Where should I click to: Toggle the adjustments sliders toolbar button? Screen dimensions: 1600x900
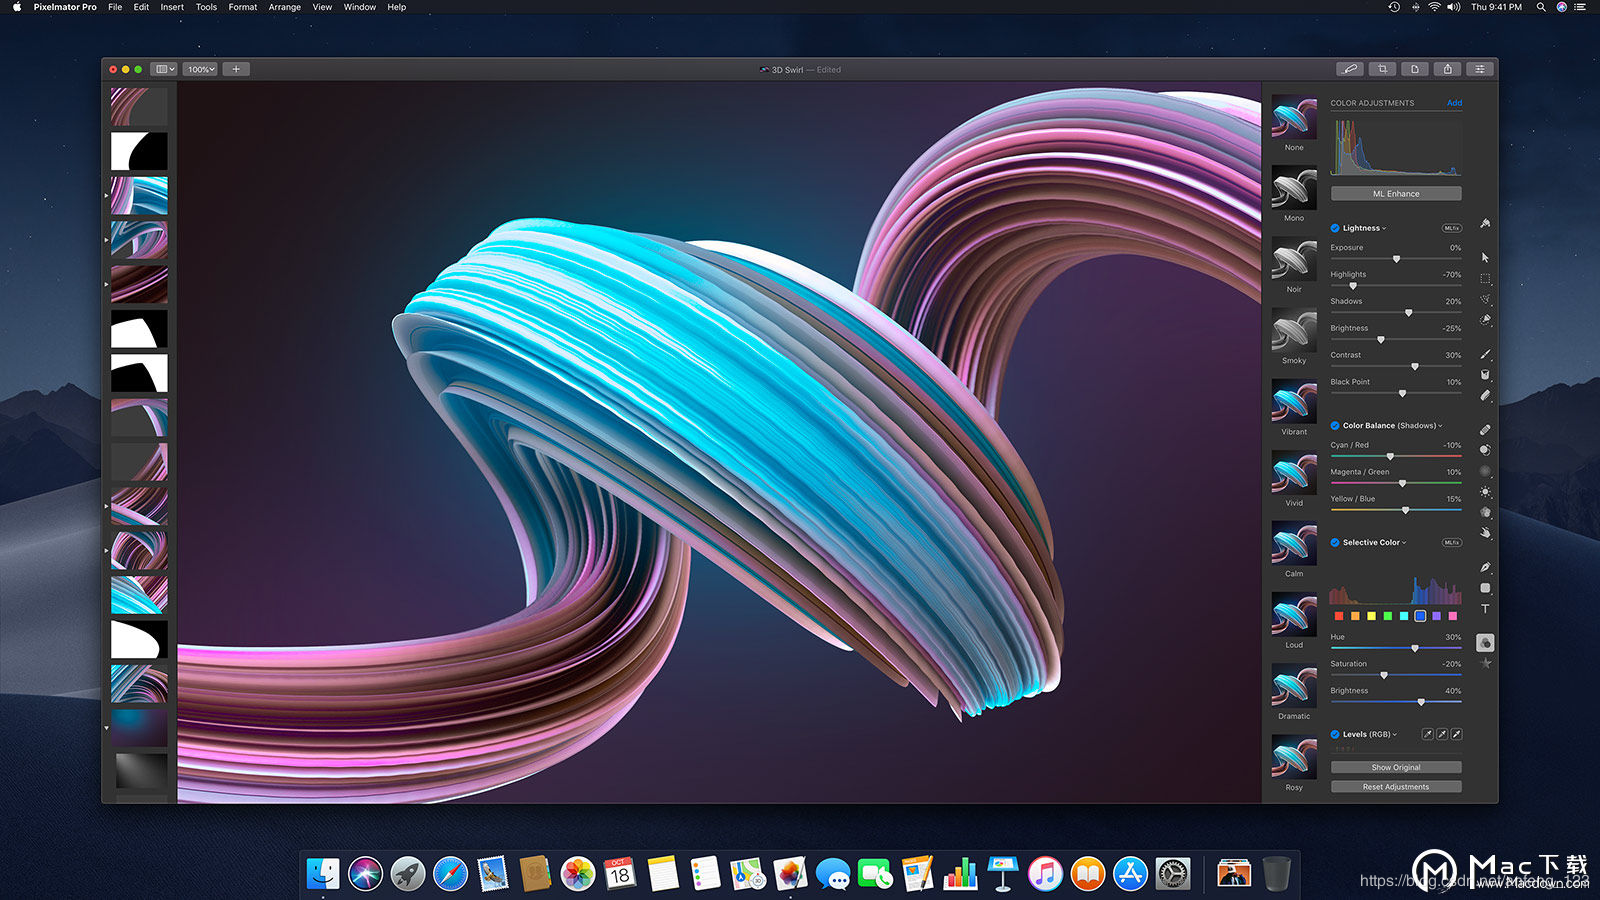[x=1480, y=69]
